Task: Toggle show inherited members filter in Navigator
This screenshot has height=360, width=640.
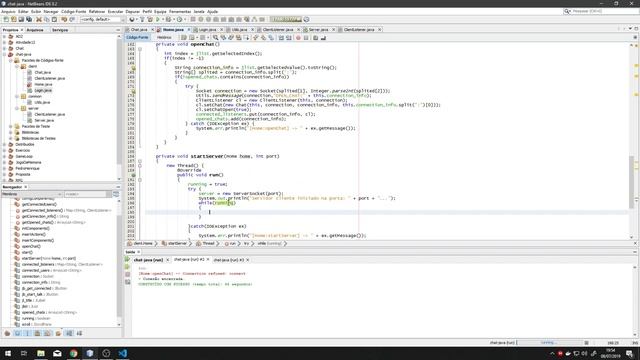Action: pyautogui.click(x=7, y=333)
